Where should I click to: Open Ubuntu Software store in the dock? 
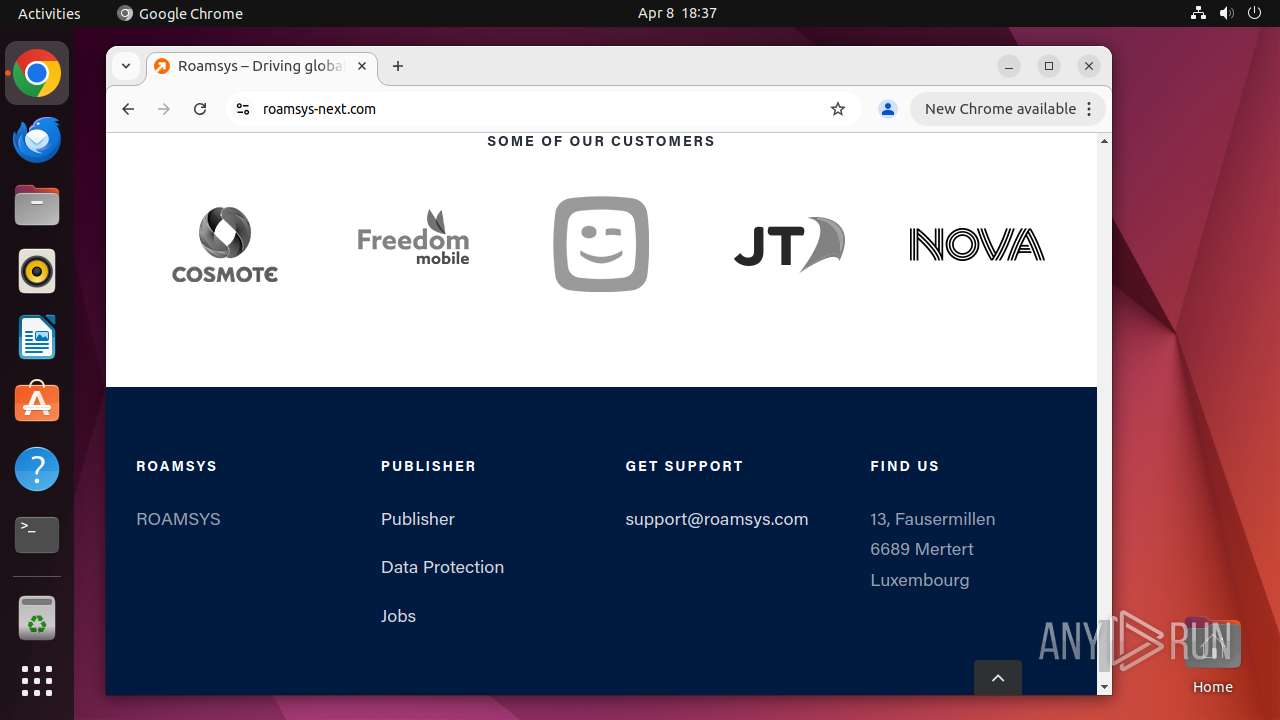pyautogui.click(x=37, y=403)
